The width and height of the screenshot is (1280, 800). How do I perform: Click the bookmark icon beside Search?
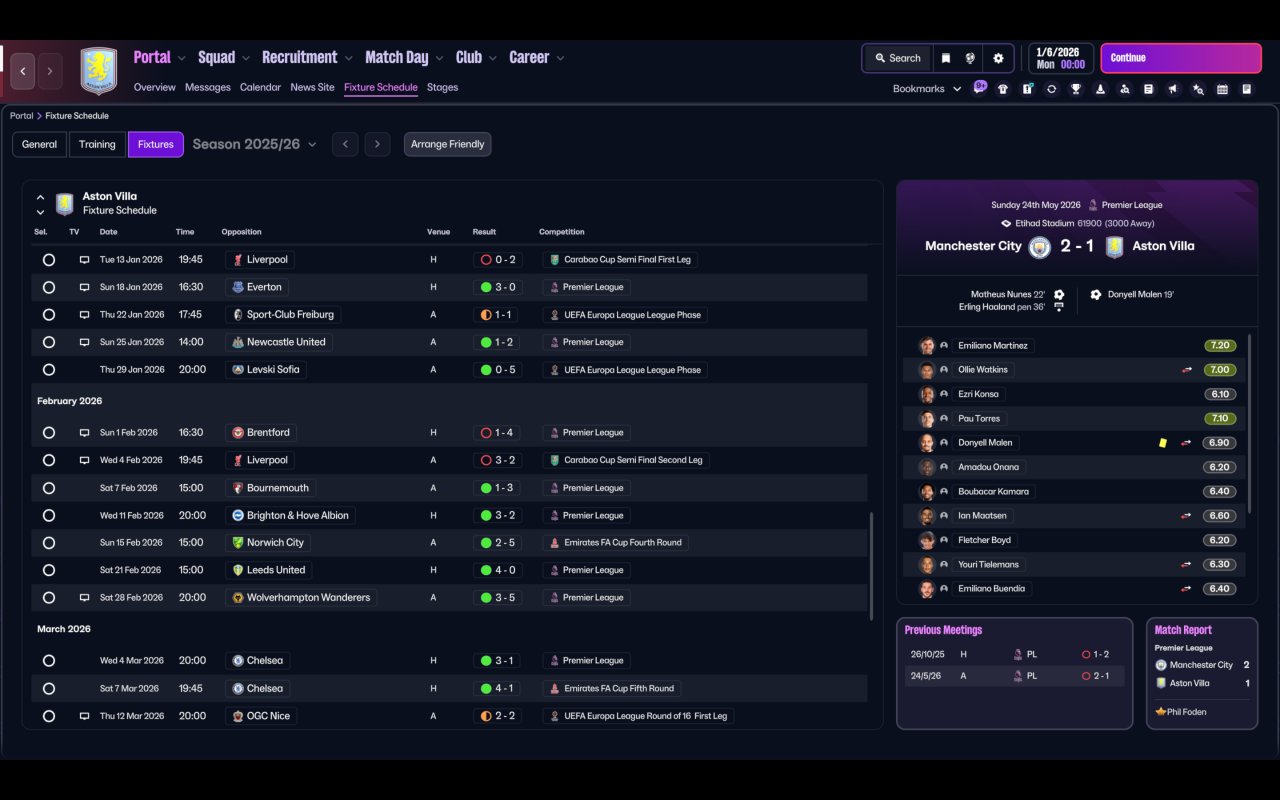pos(945,58)
